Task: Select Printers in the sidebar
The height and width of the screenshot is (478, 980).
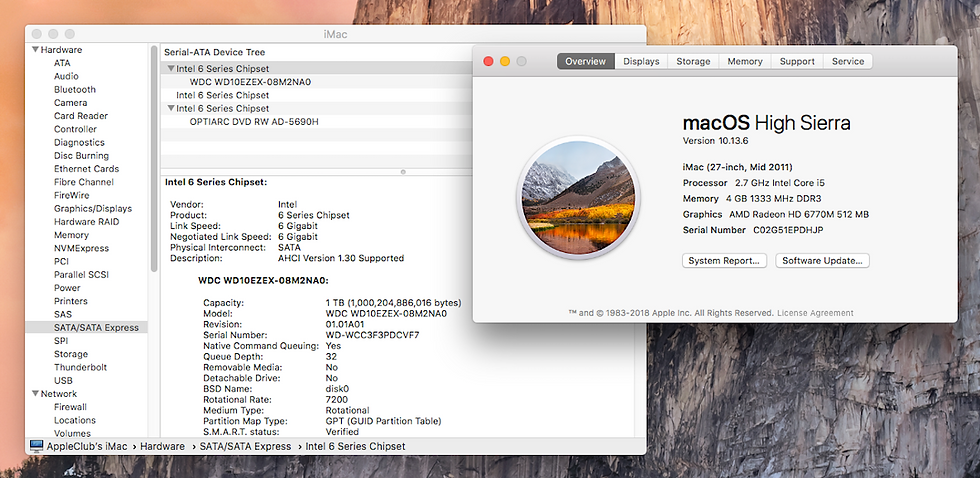Action: coord(71,301)
